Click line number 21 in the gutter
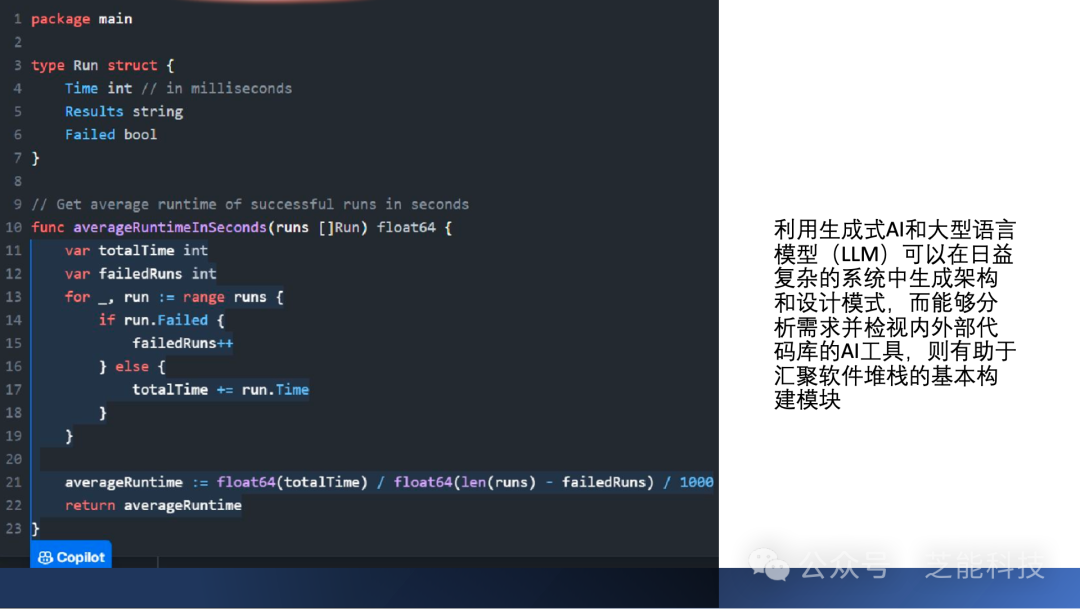 [14, 482]
